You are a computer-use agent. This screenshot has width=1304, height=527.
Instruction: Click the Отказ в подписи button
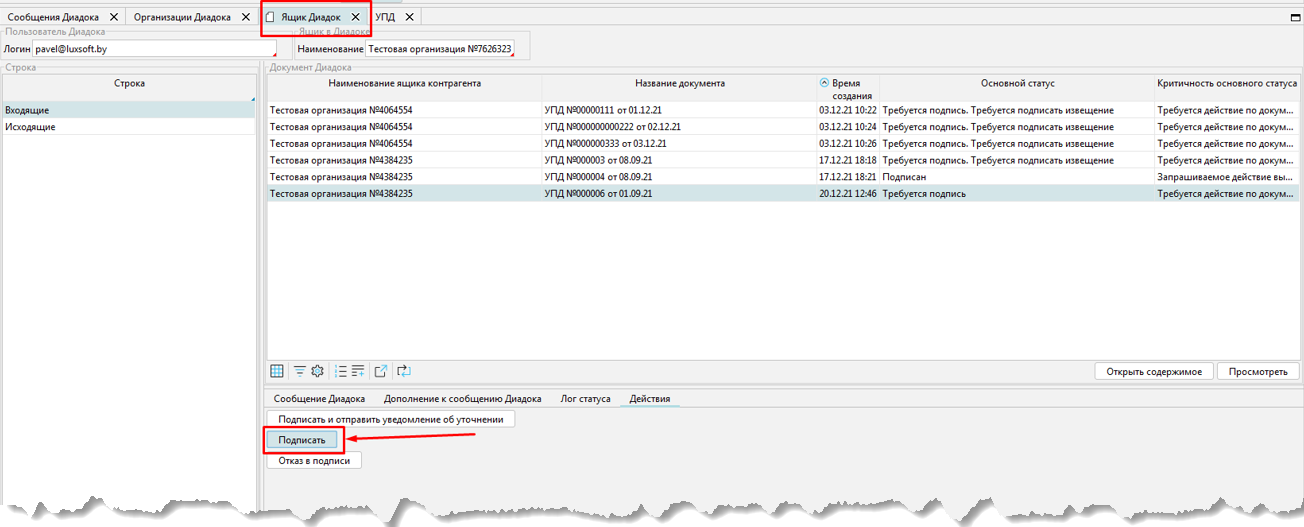click(314, 461)
